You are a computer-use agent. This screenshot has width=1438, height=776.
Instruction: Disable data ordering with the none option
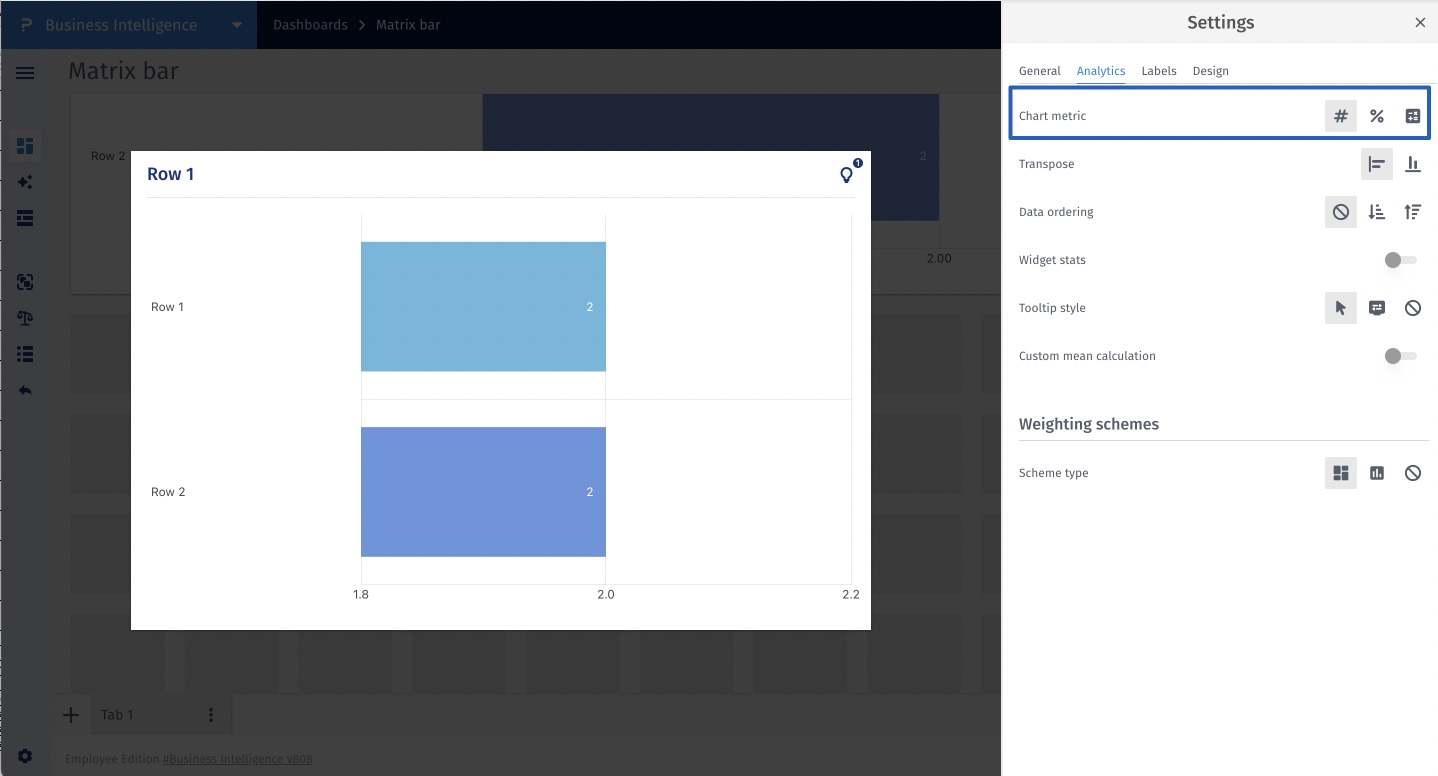pyautogui.click(x=1340, y=212)
